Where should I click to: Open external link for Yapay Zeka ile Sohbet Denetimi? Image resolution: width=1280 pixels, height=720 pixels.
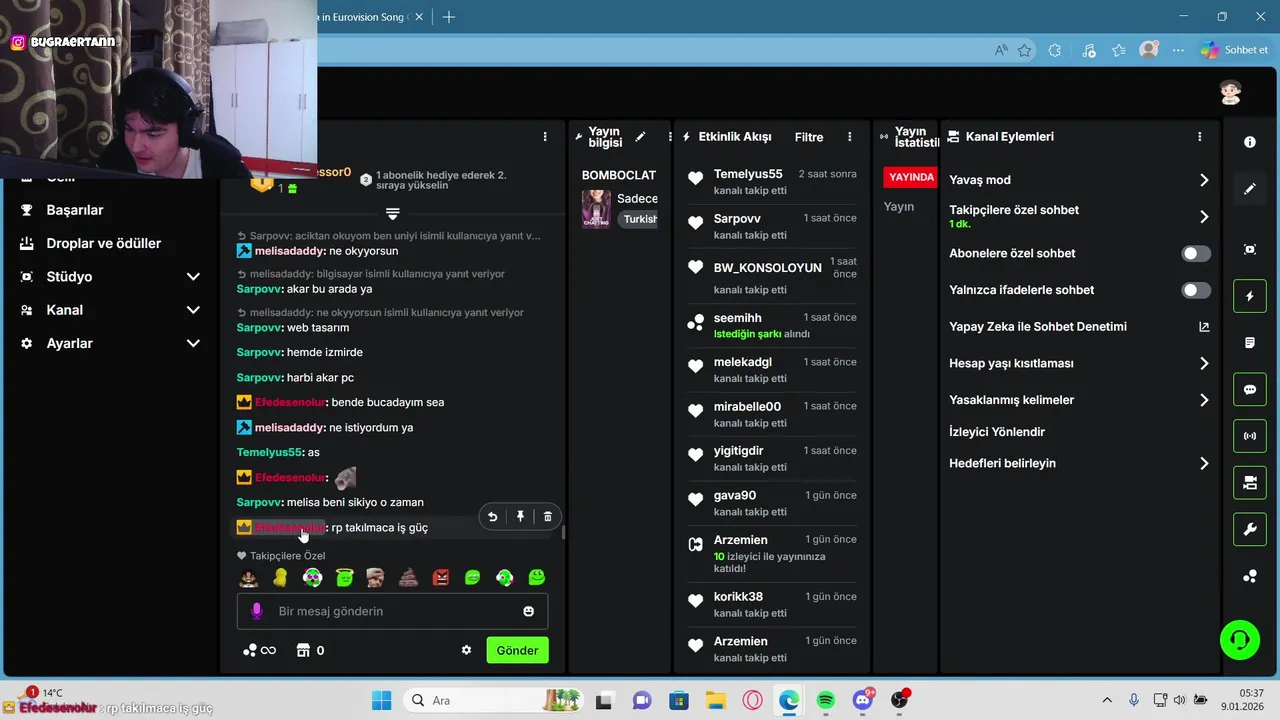[1204, 327]
